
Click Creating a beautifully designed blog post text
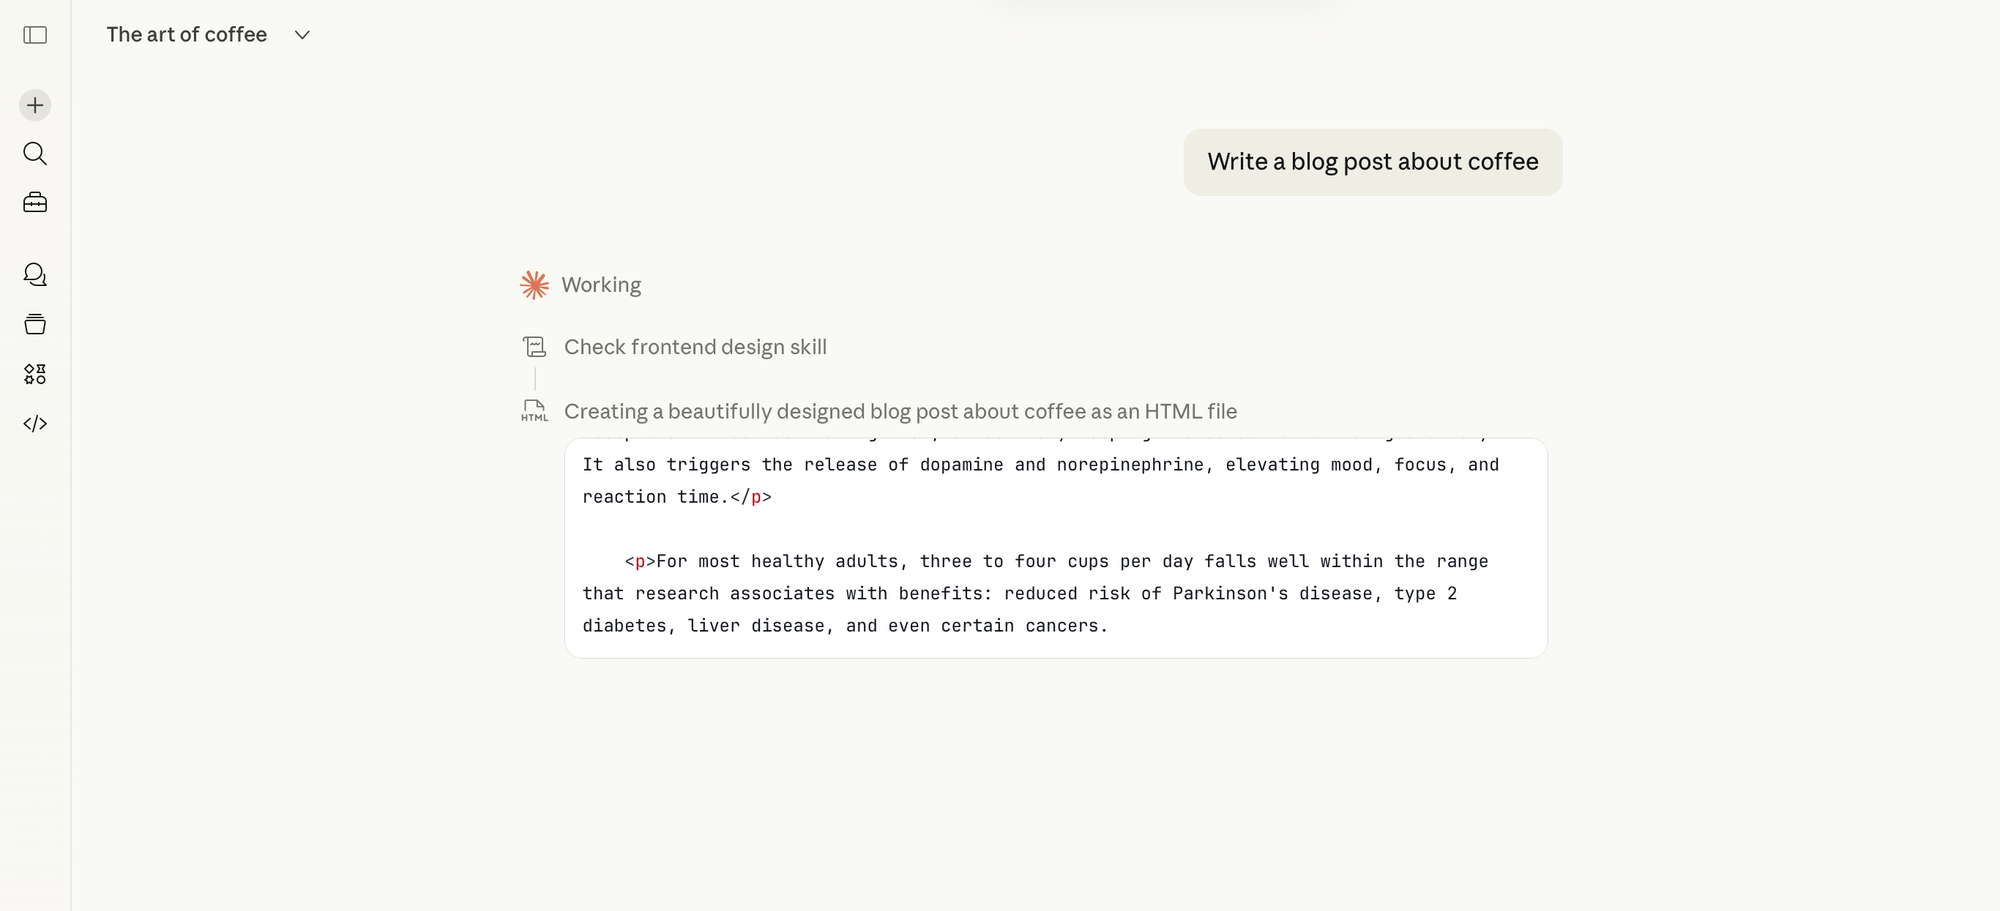pos(900,410)
